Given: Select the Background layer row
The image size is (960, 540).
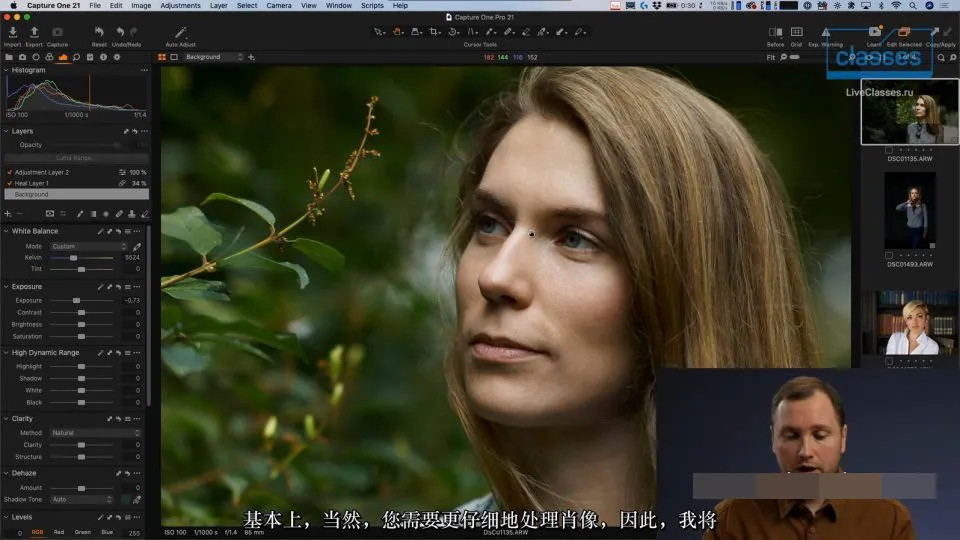Looking at the screenshot, I should (77, 194).
